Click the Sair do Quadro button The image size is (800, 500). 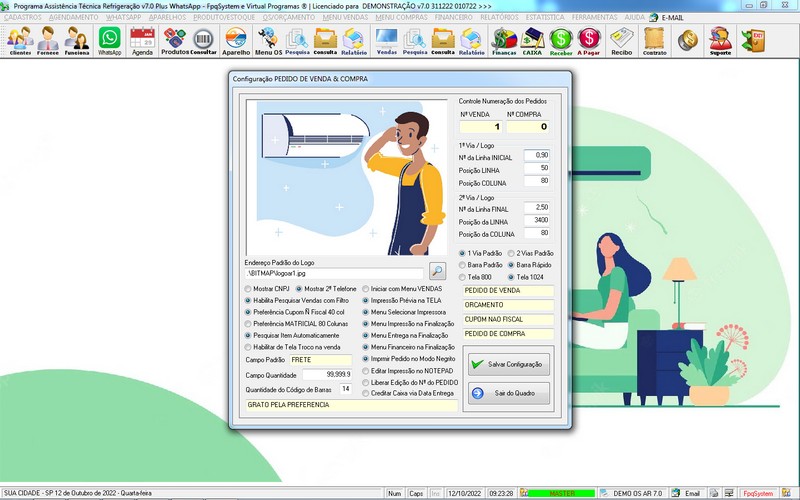[x=509, y=393]
